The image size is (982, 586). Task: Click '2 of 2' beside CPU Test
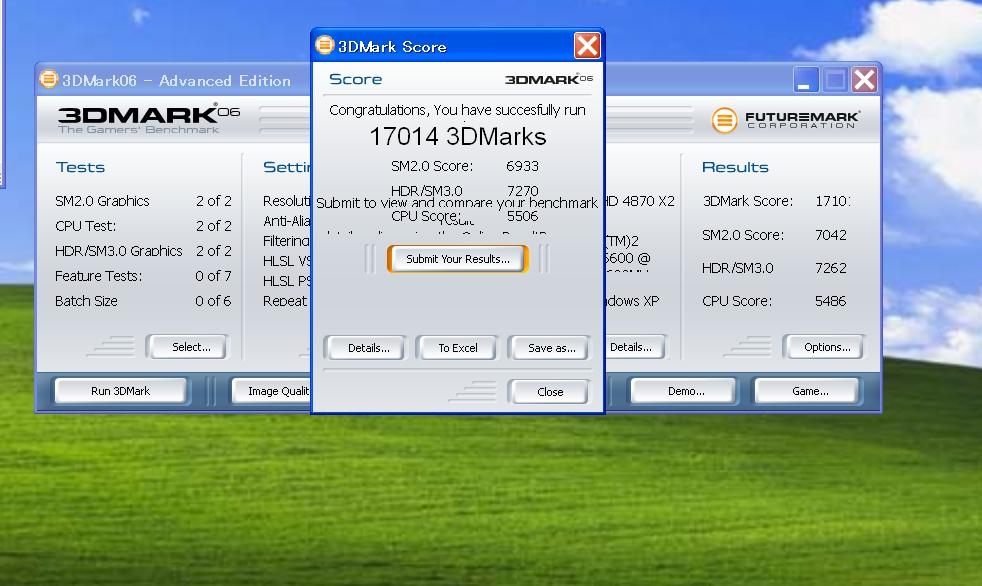(x=214, y=226)
